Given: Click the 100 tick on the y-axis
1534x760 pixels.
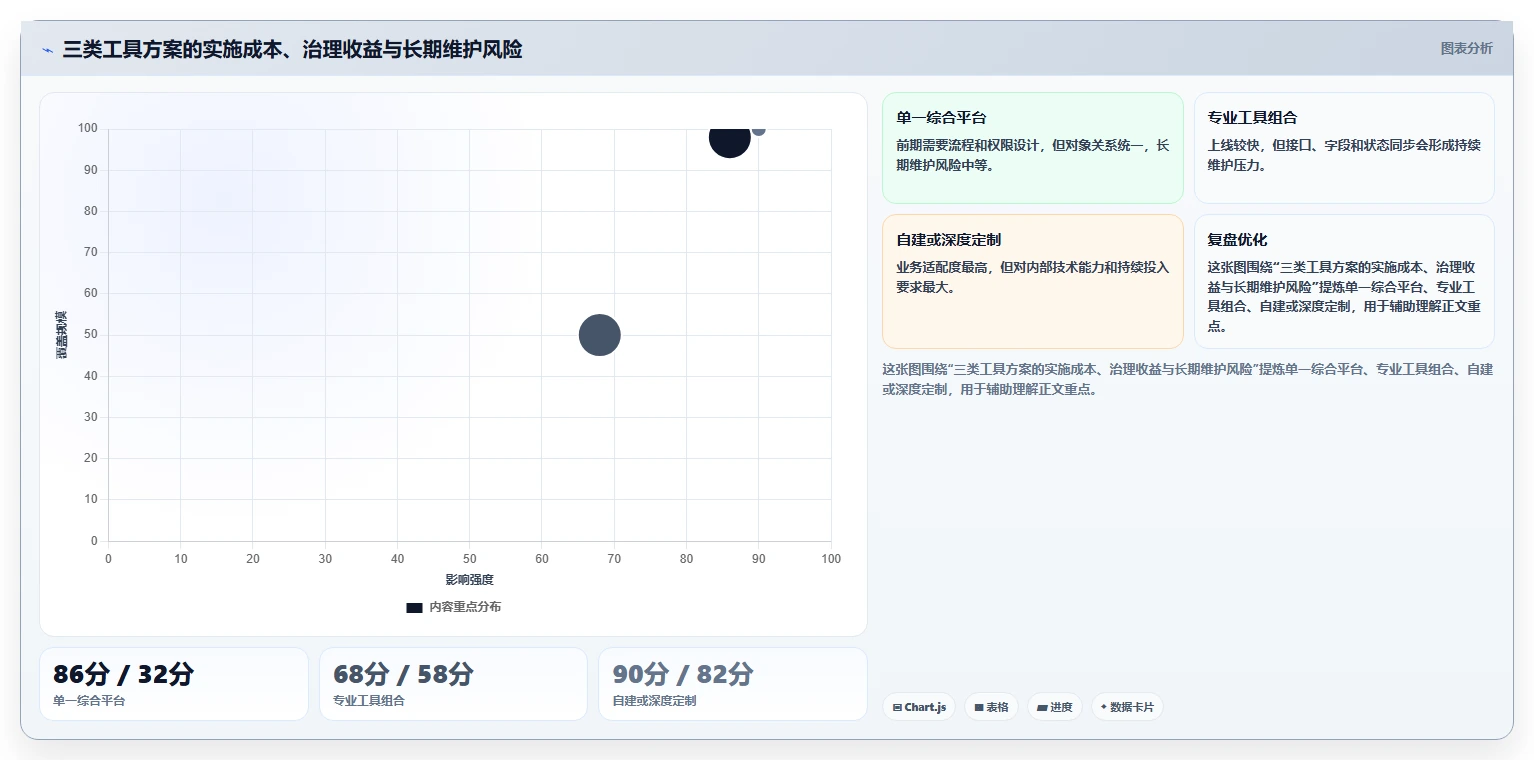Looking at the screenshot, I should 88,128.
